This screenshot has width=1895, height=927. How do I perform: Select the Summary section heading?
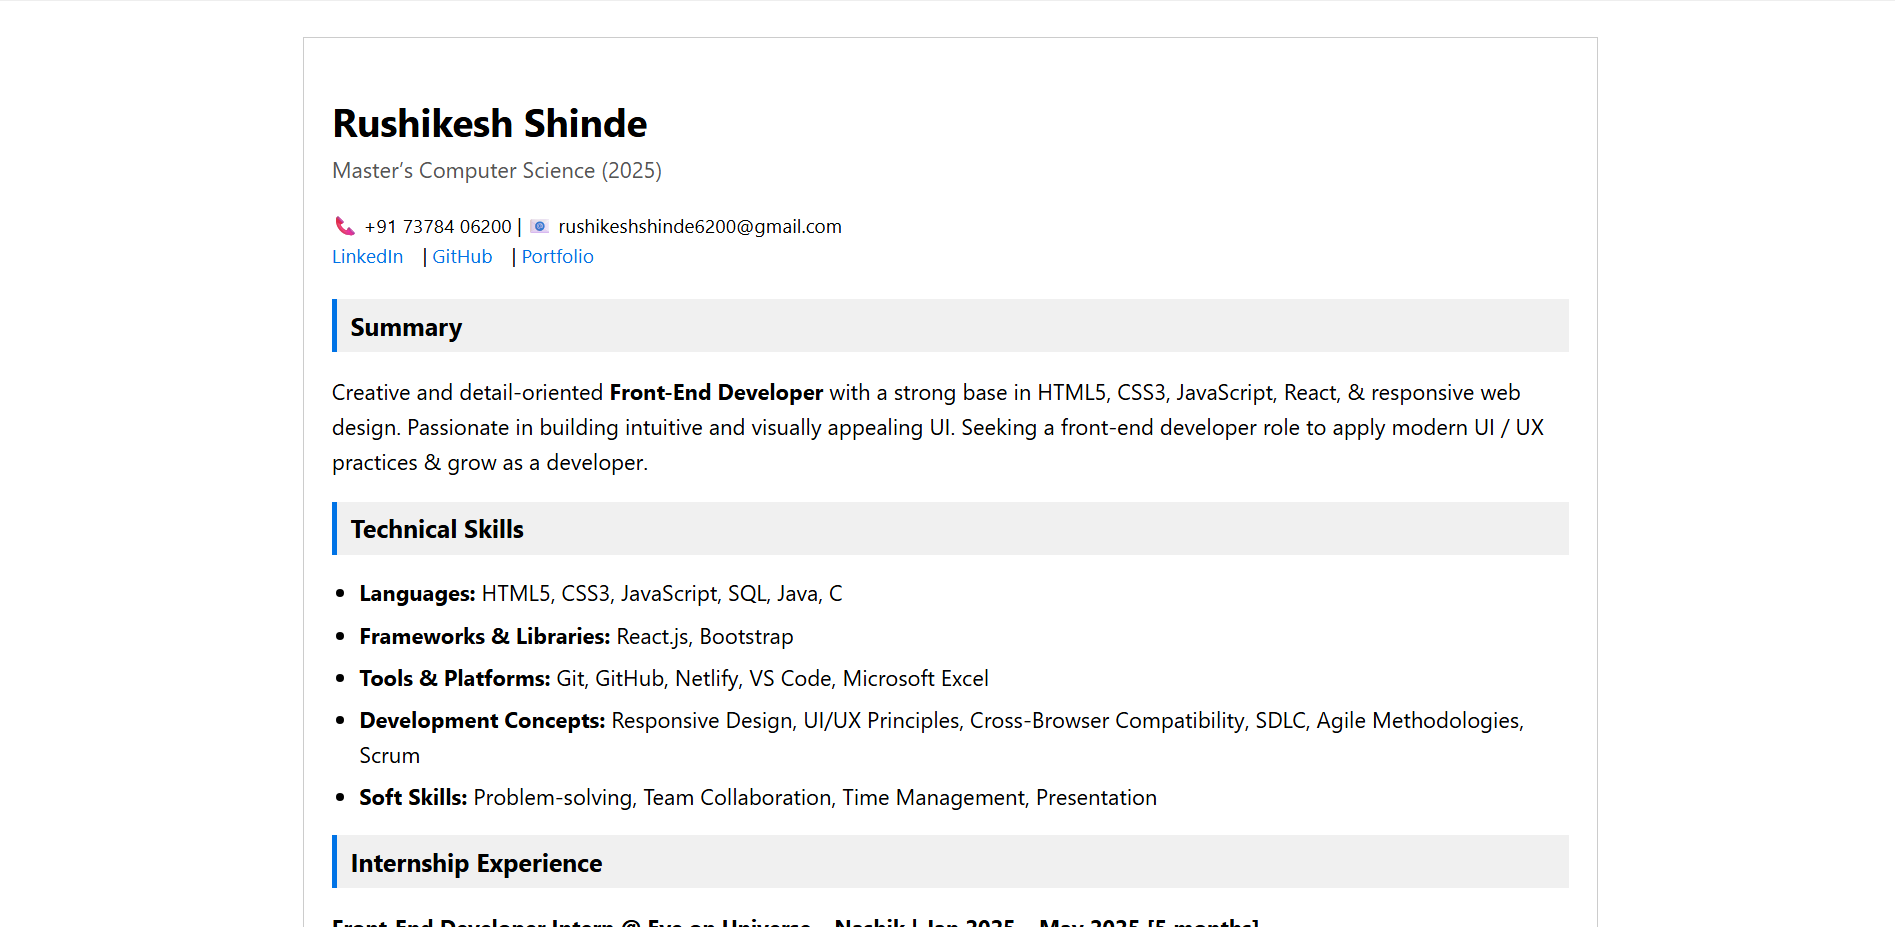406,328
